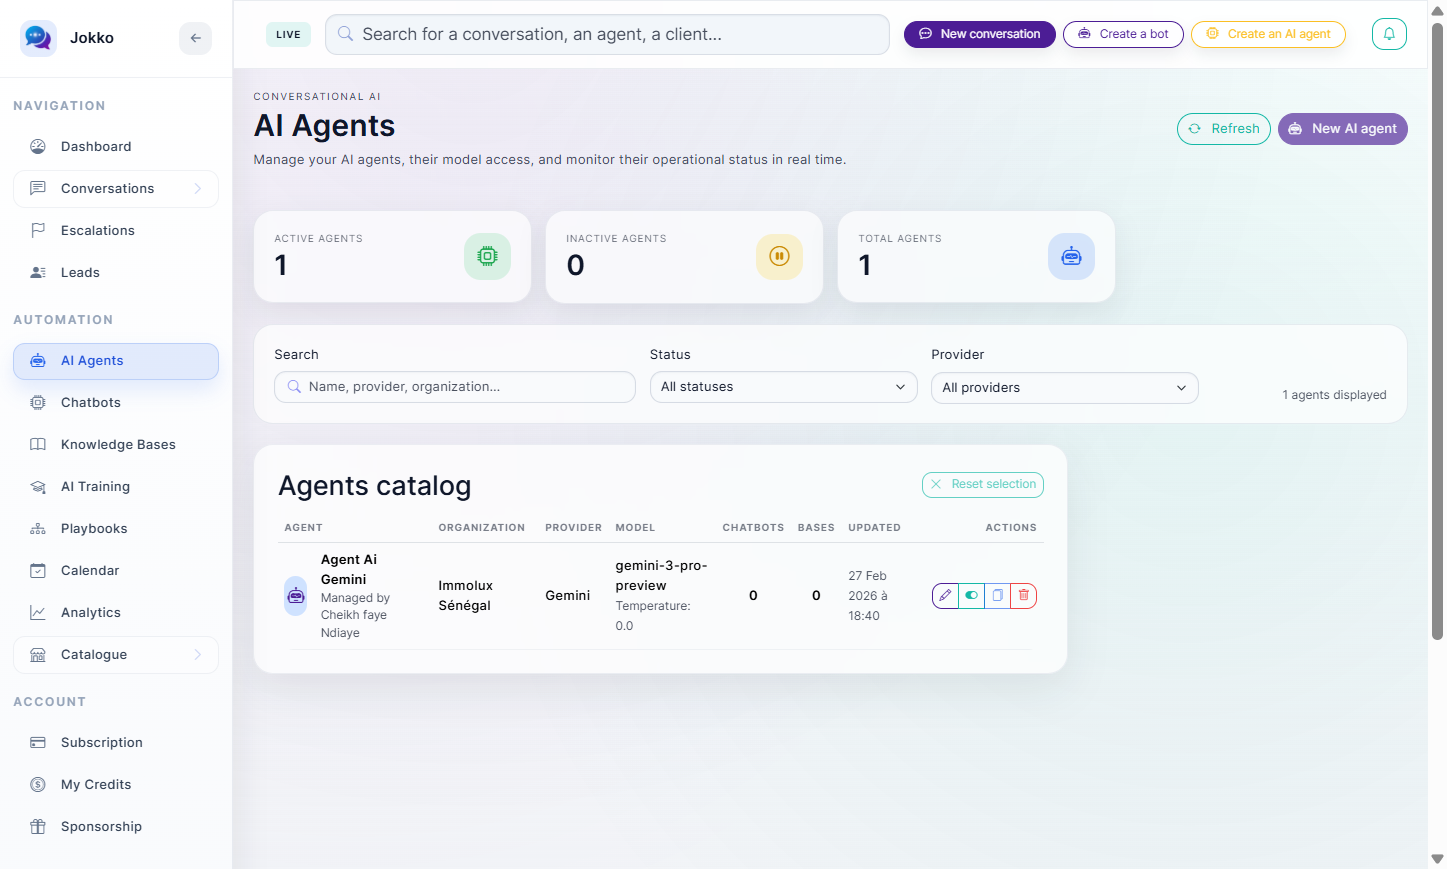Refresh the AI agents list
1447x869 pixels.
tap(1224, 129)
